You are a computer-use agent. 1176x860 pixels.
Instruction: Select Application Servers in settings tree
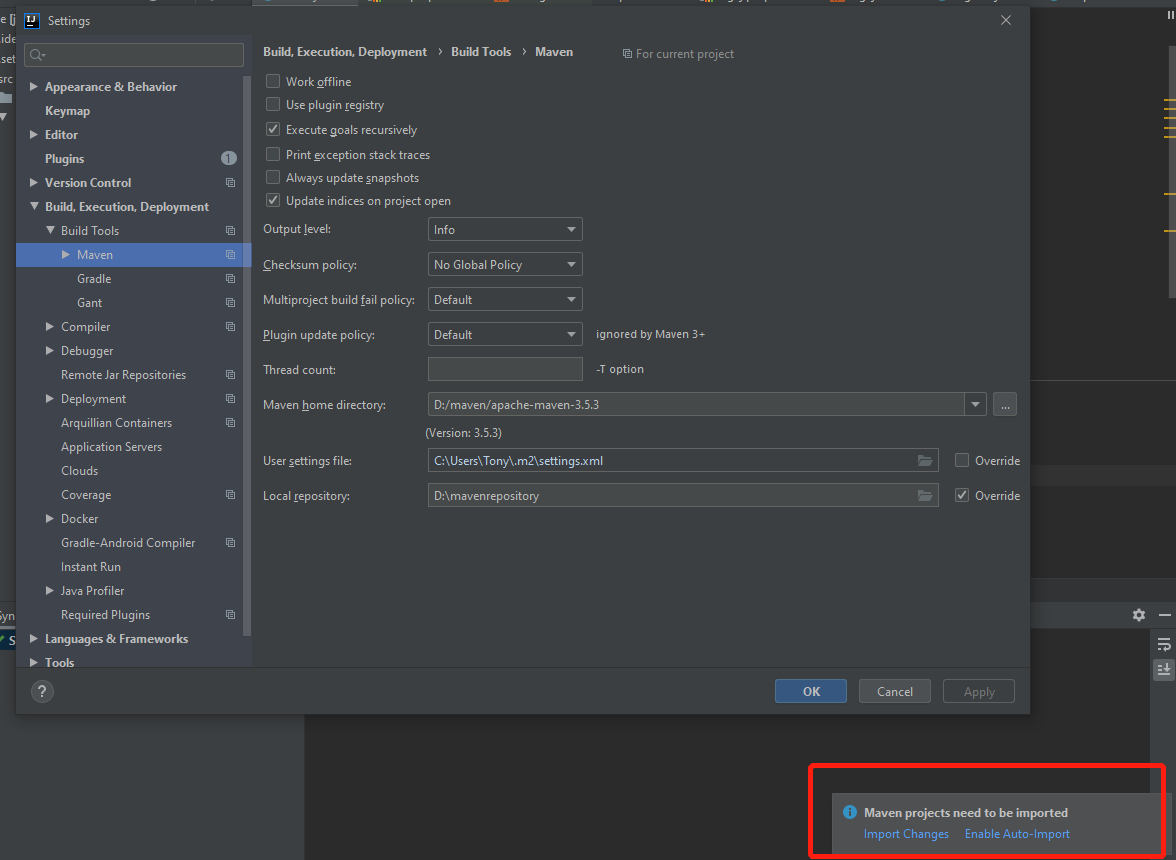click(112, 447)
